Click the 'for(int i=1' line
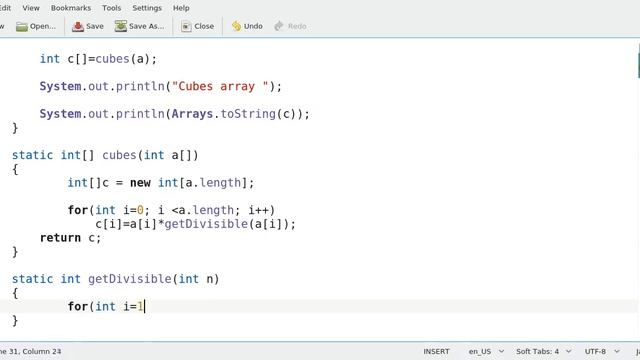 (106, 307)
